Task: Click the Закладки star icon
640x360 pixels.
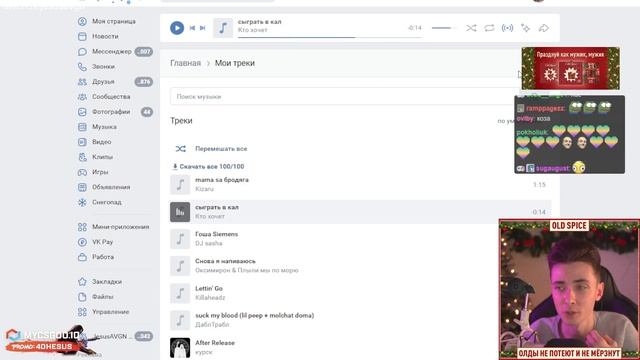Action: tap(82, 282)
